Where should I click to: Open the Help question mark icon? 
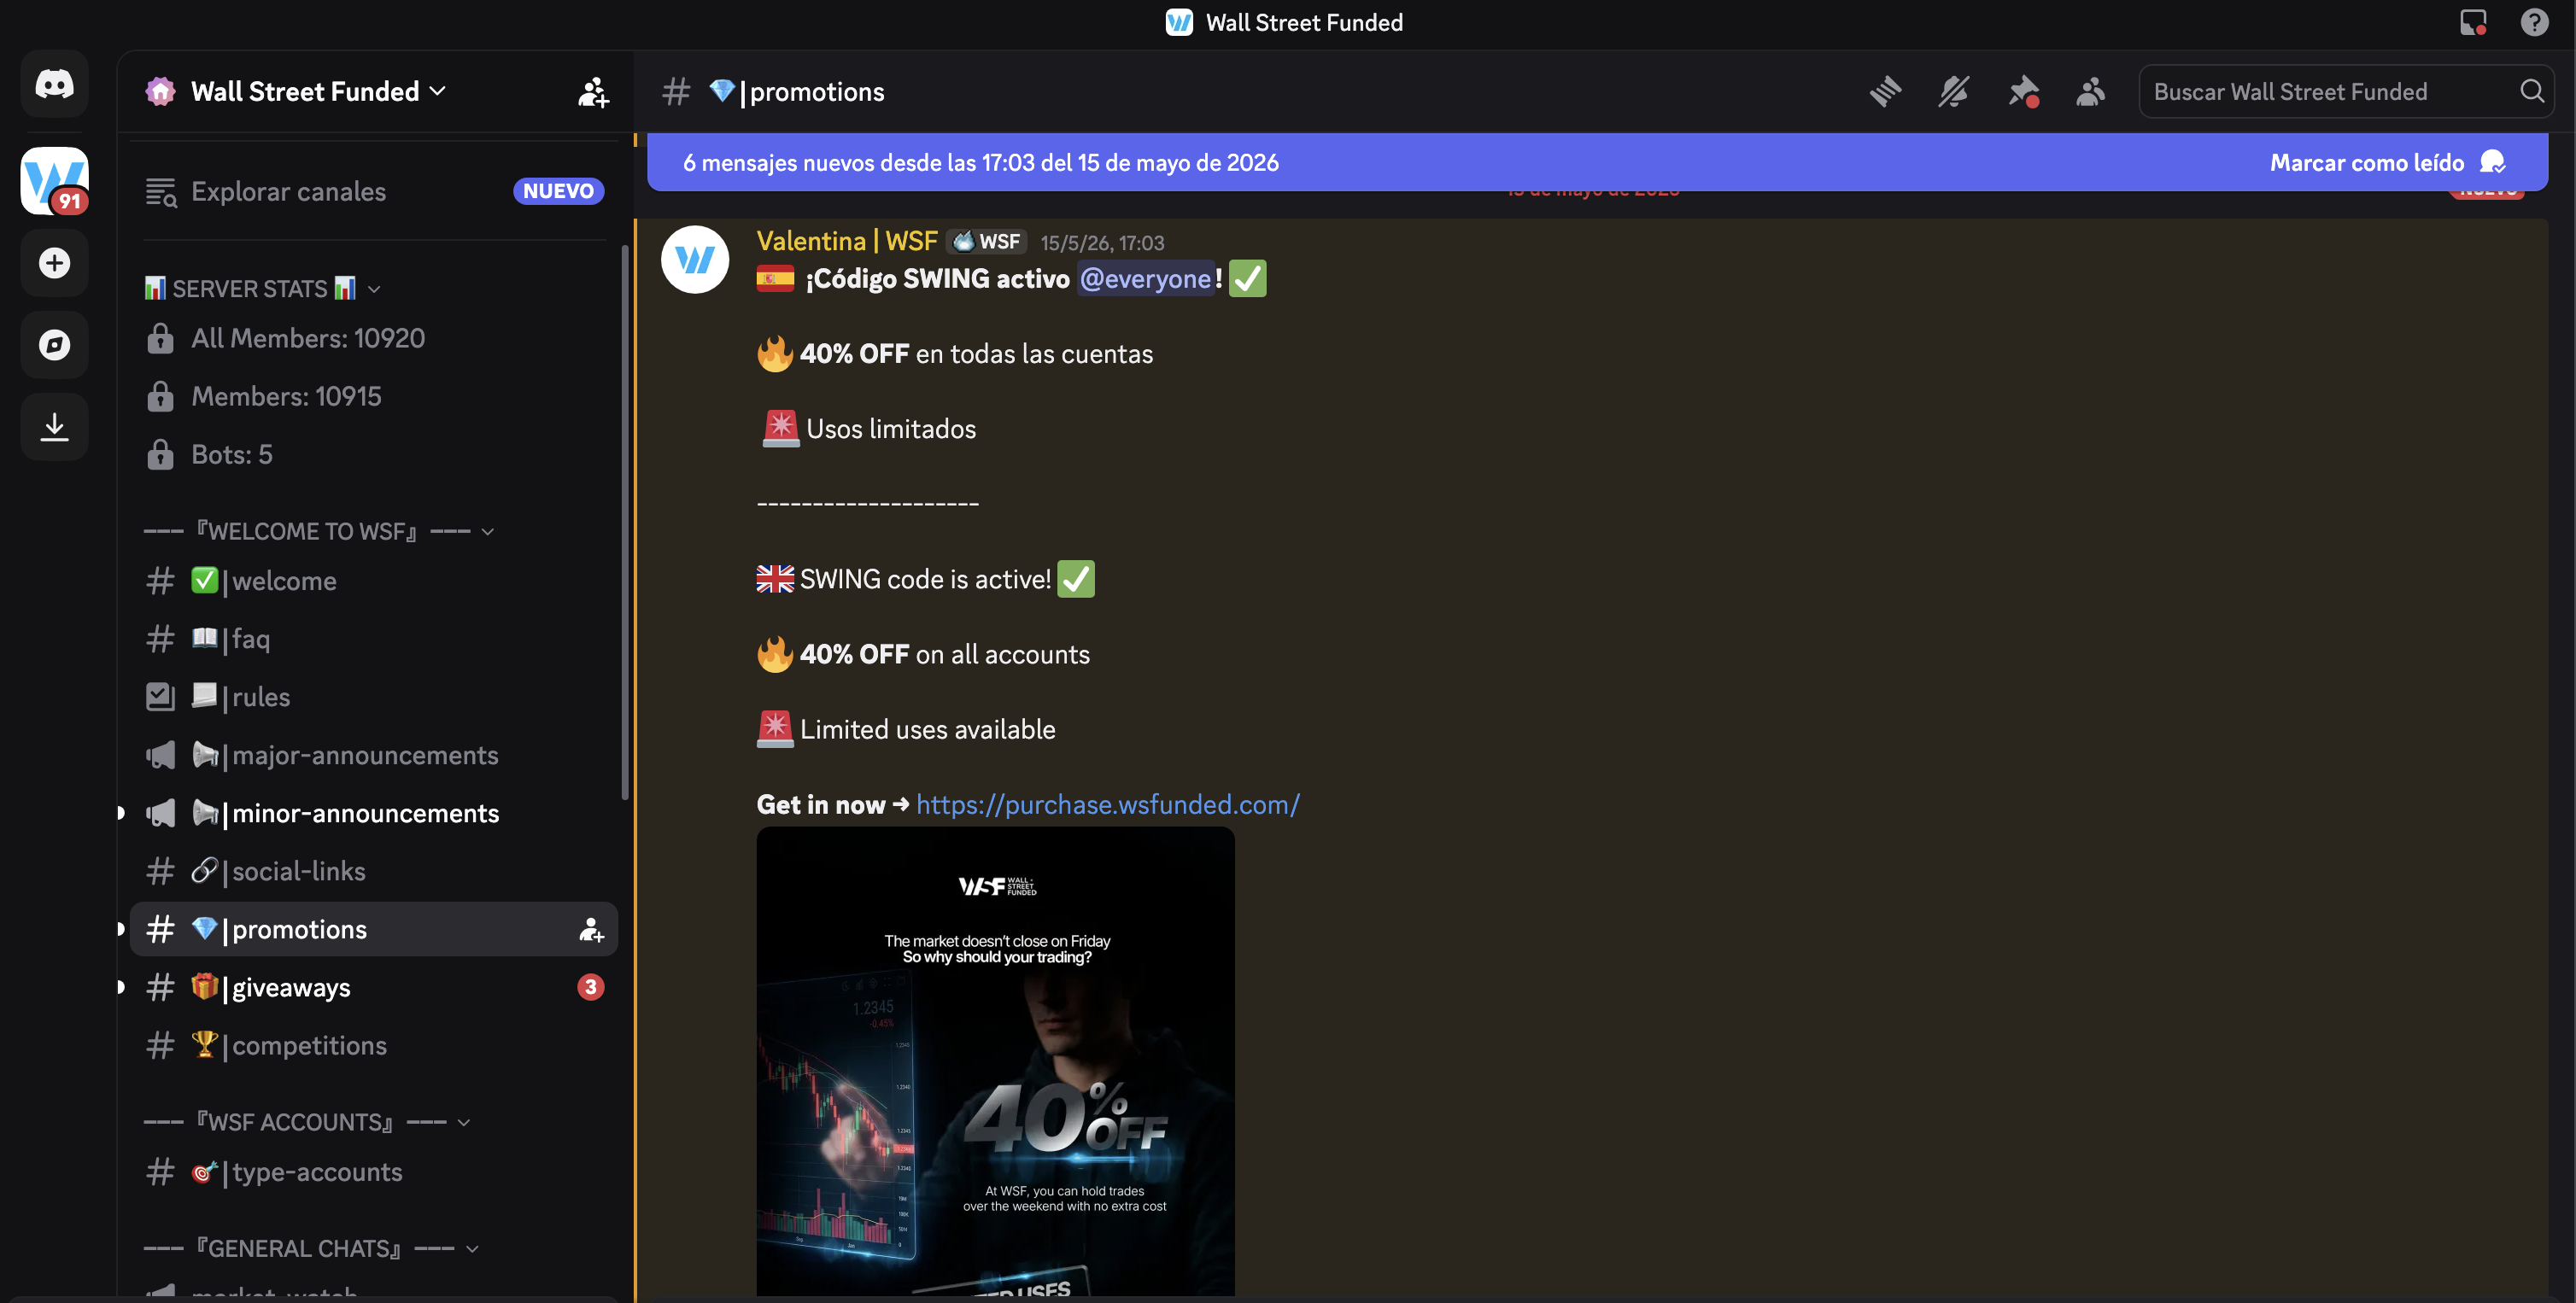click(2534, 22)
